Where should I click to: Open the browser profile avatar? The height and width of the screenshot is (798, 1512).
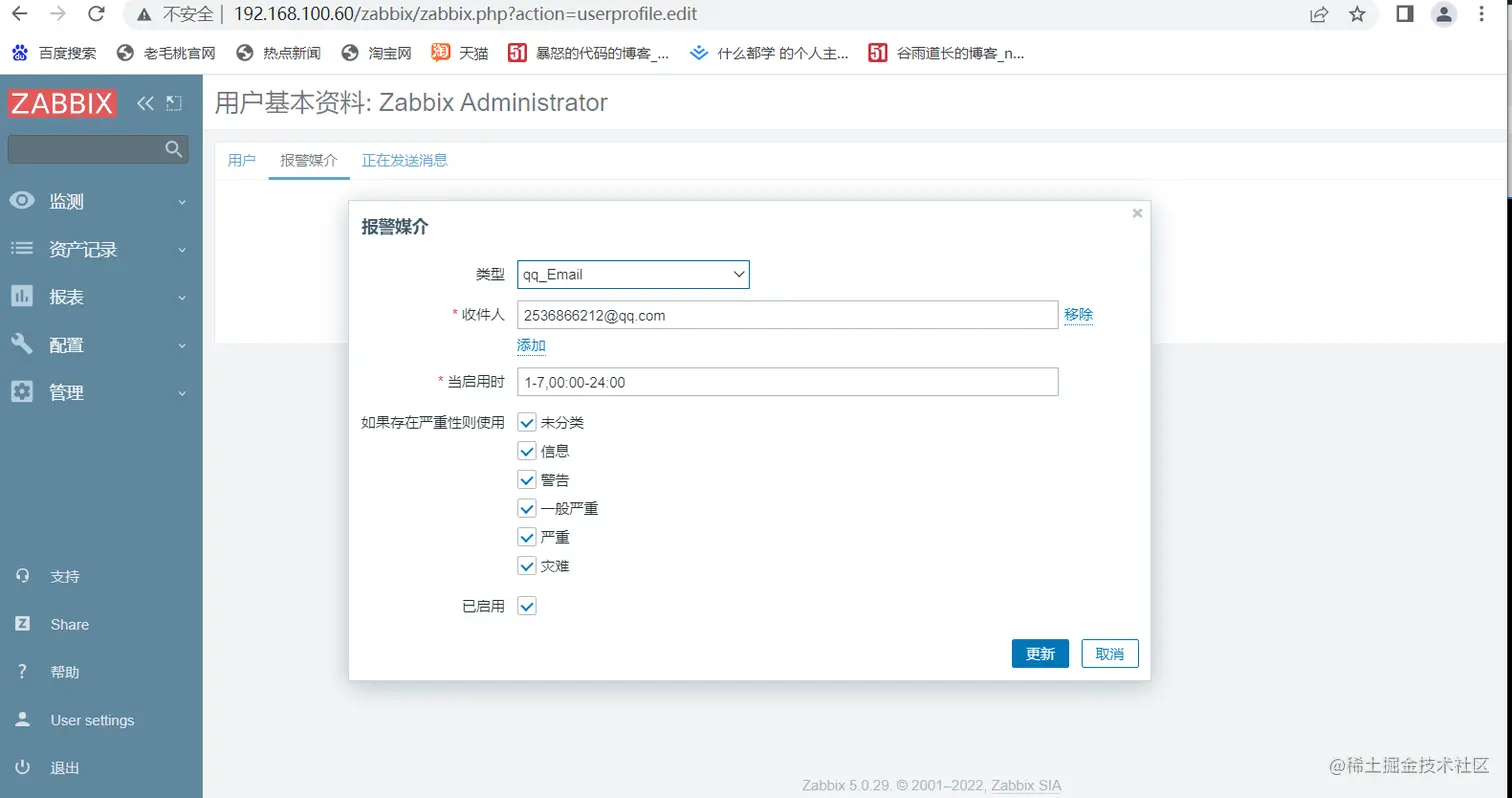(1444, 14)
